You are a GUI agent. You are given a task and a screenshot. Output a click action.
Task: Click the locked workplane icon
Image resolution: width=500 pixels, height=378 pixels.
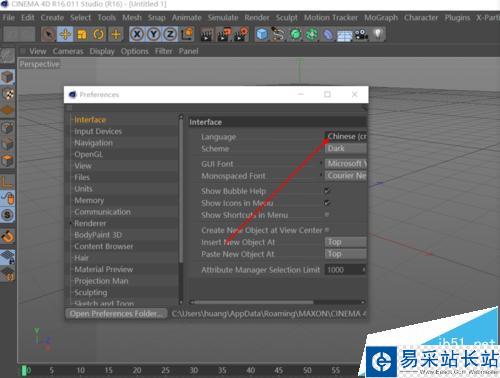tap(7, 257)
